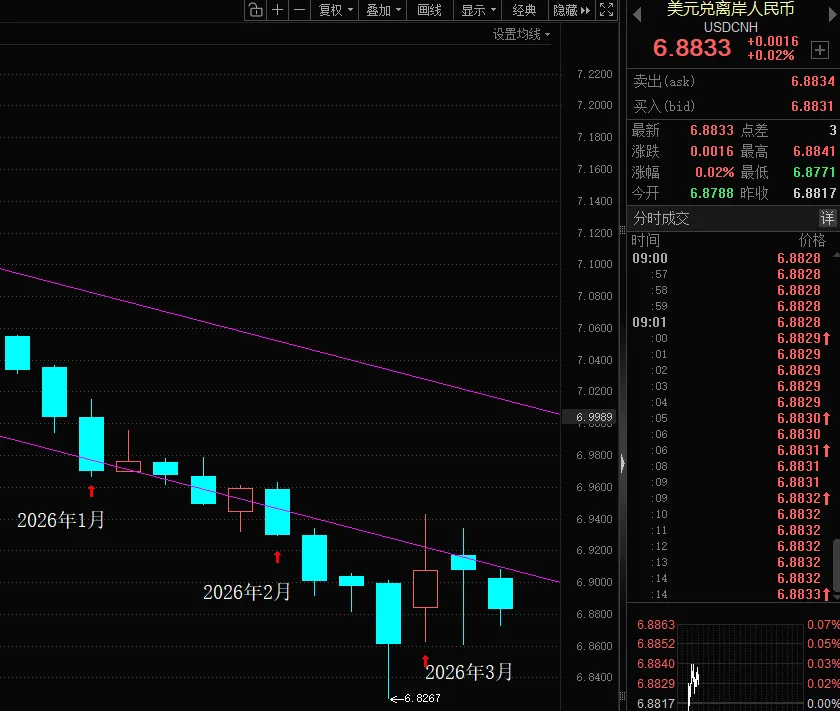The height and width of the screenshot is (711, 840).
Task: Open the 详 detailed trades button
Action: (x=827, y=218)
